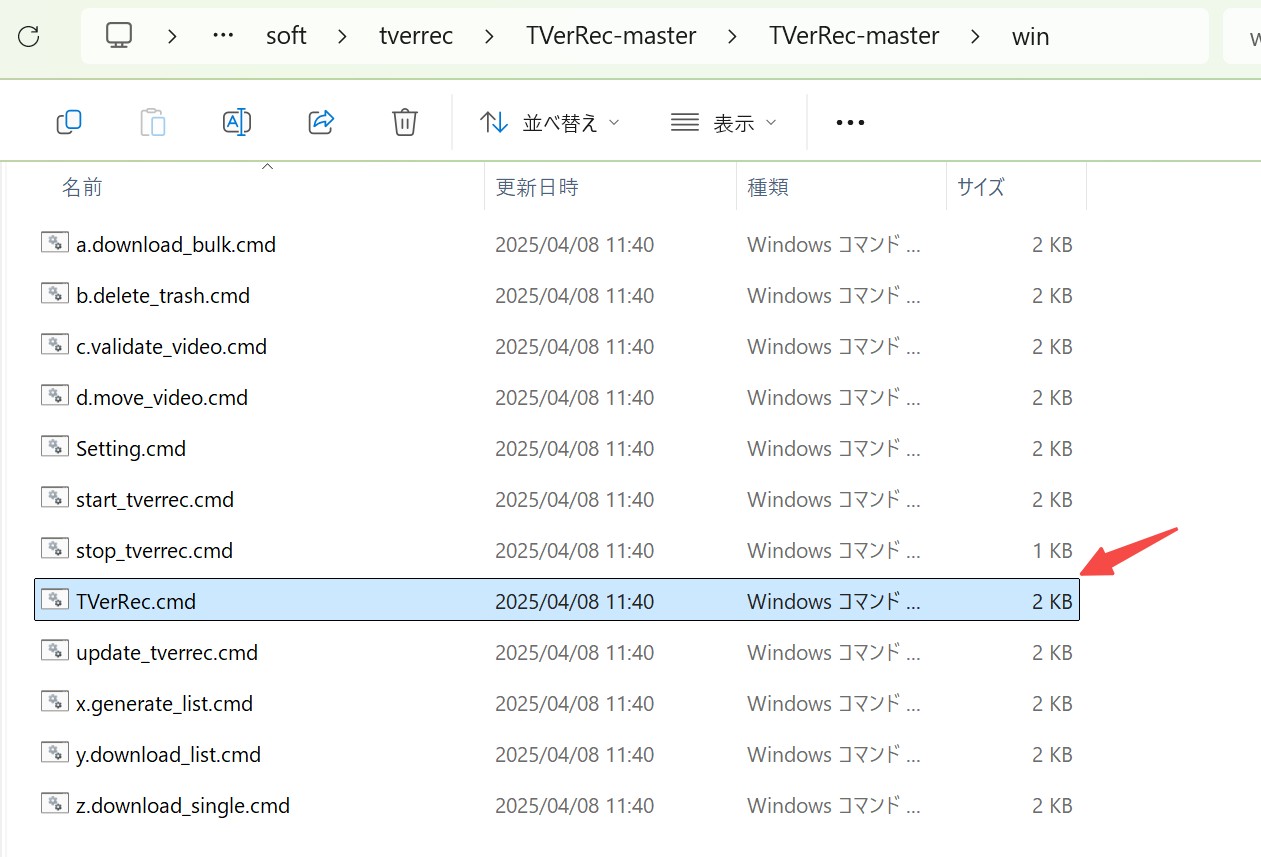This screenshot has width=1261, height=857.
Task: Click the a.download_bulk.cmd file icon
Action: tap(55, 243)
